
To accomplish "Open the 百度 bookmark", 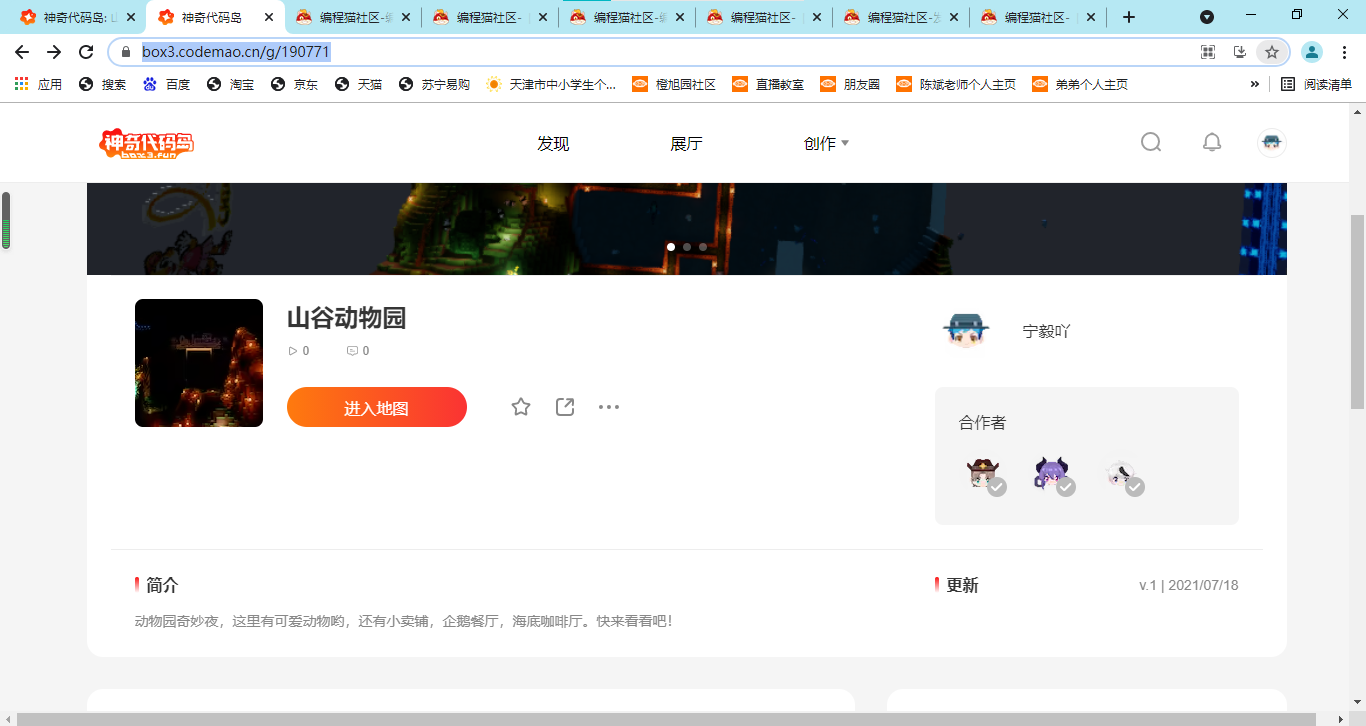I will click(x=166, y=84).
